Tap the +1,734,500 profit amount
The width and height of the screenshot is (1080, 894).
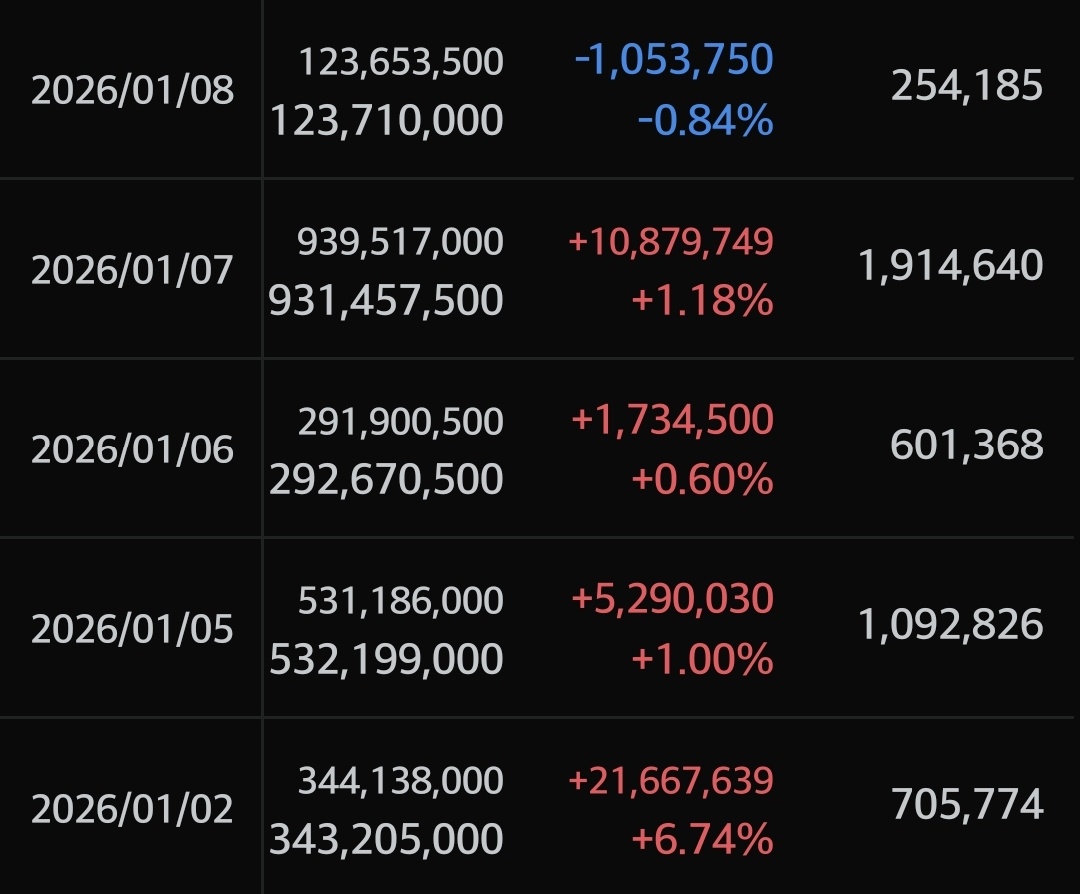[x=672, y=420]
